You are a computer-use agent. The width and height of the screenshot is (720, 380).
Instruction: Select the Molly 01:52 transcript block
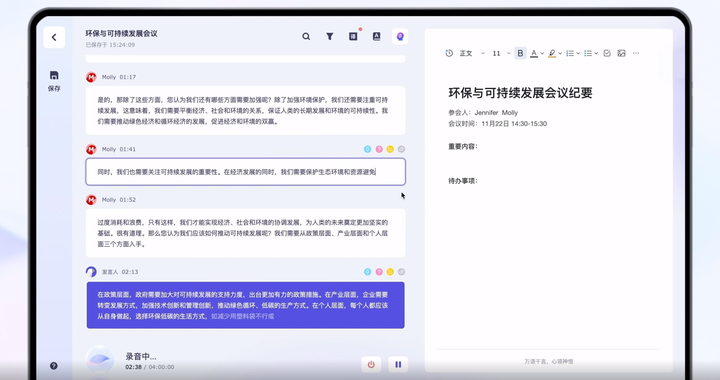(246, 233)
